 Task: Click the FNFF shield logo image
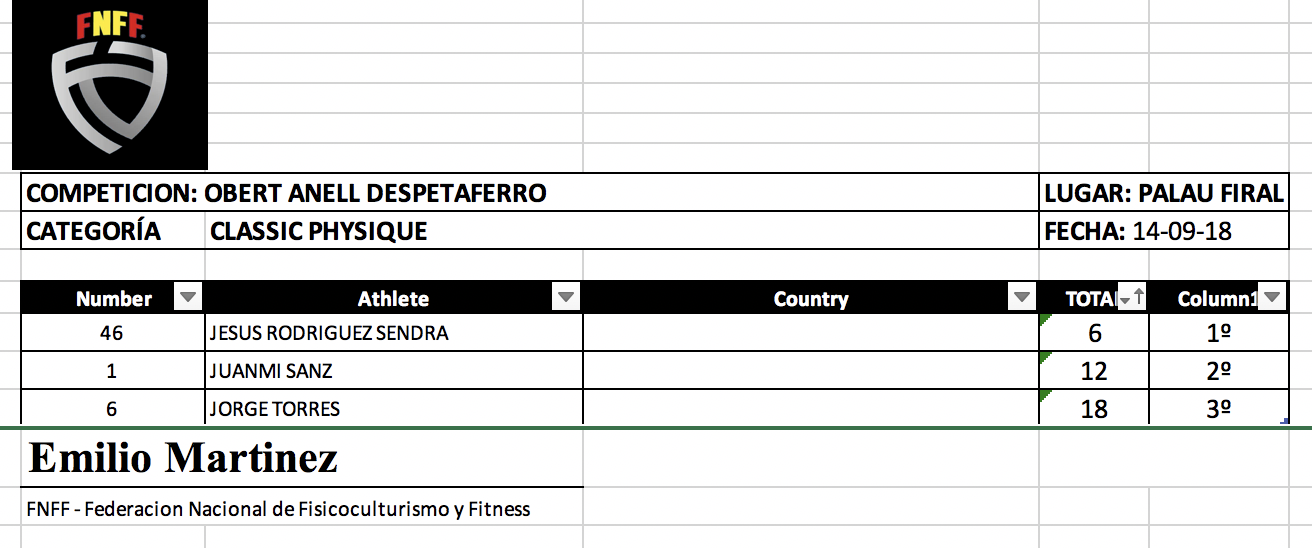pyautogui.click(x=109, y=85)
